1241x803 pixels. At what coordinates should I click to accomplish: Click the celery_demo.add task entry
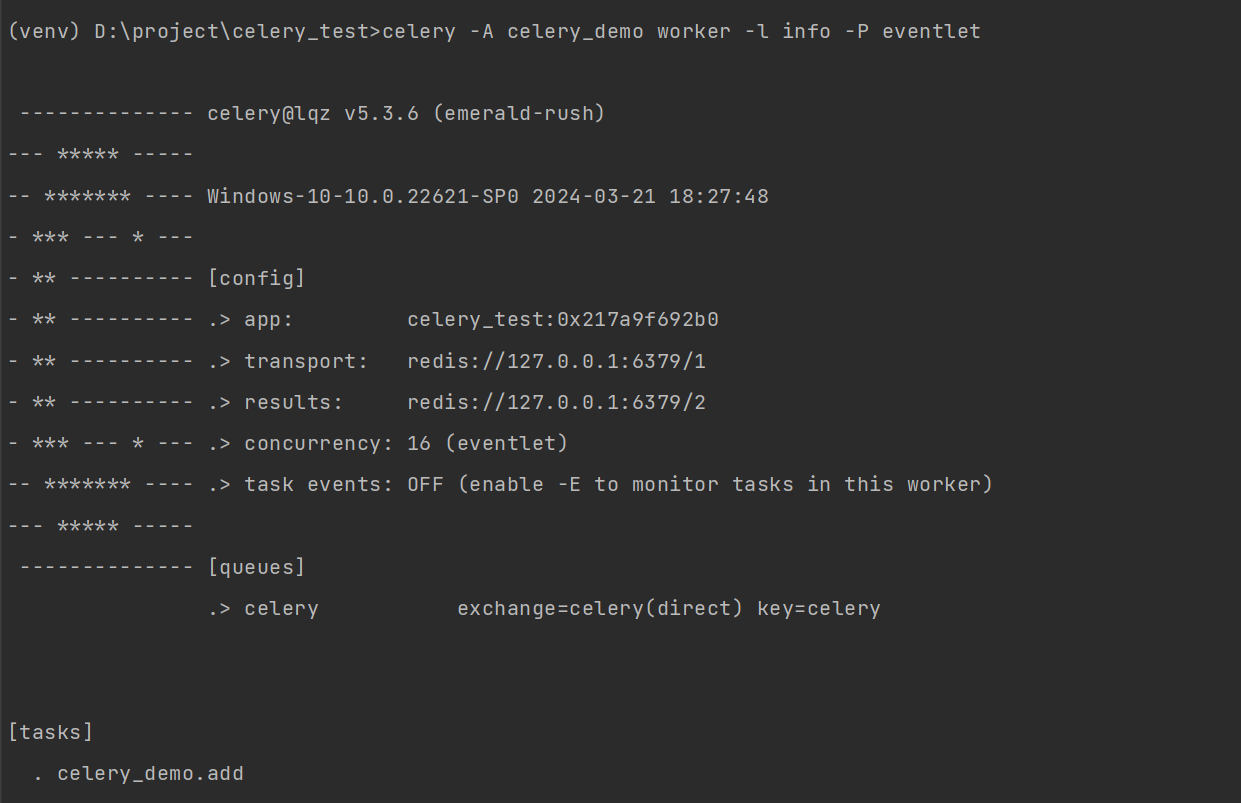pos(150,773)
